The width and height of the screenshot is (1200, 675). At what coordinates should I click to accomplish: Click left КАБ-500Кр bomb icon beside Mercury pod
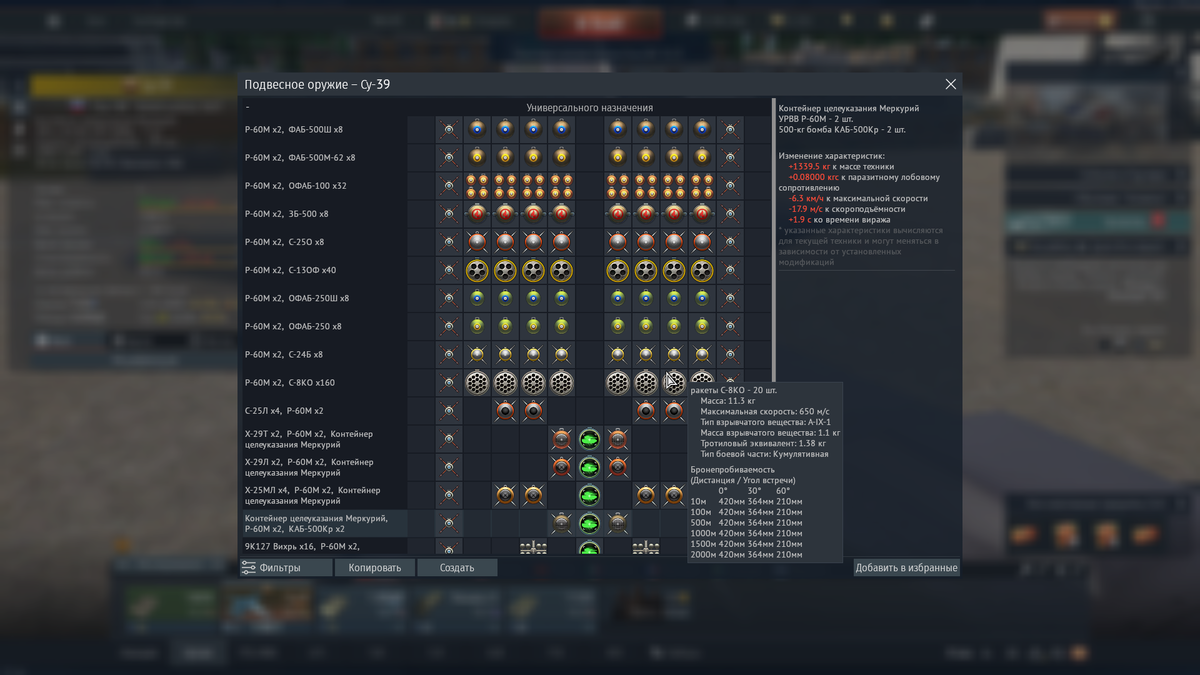point(562,522)
